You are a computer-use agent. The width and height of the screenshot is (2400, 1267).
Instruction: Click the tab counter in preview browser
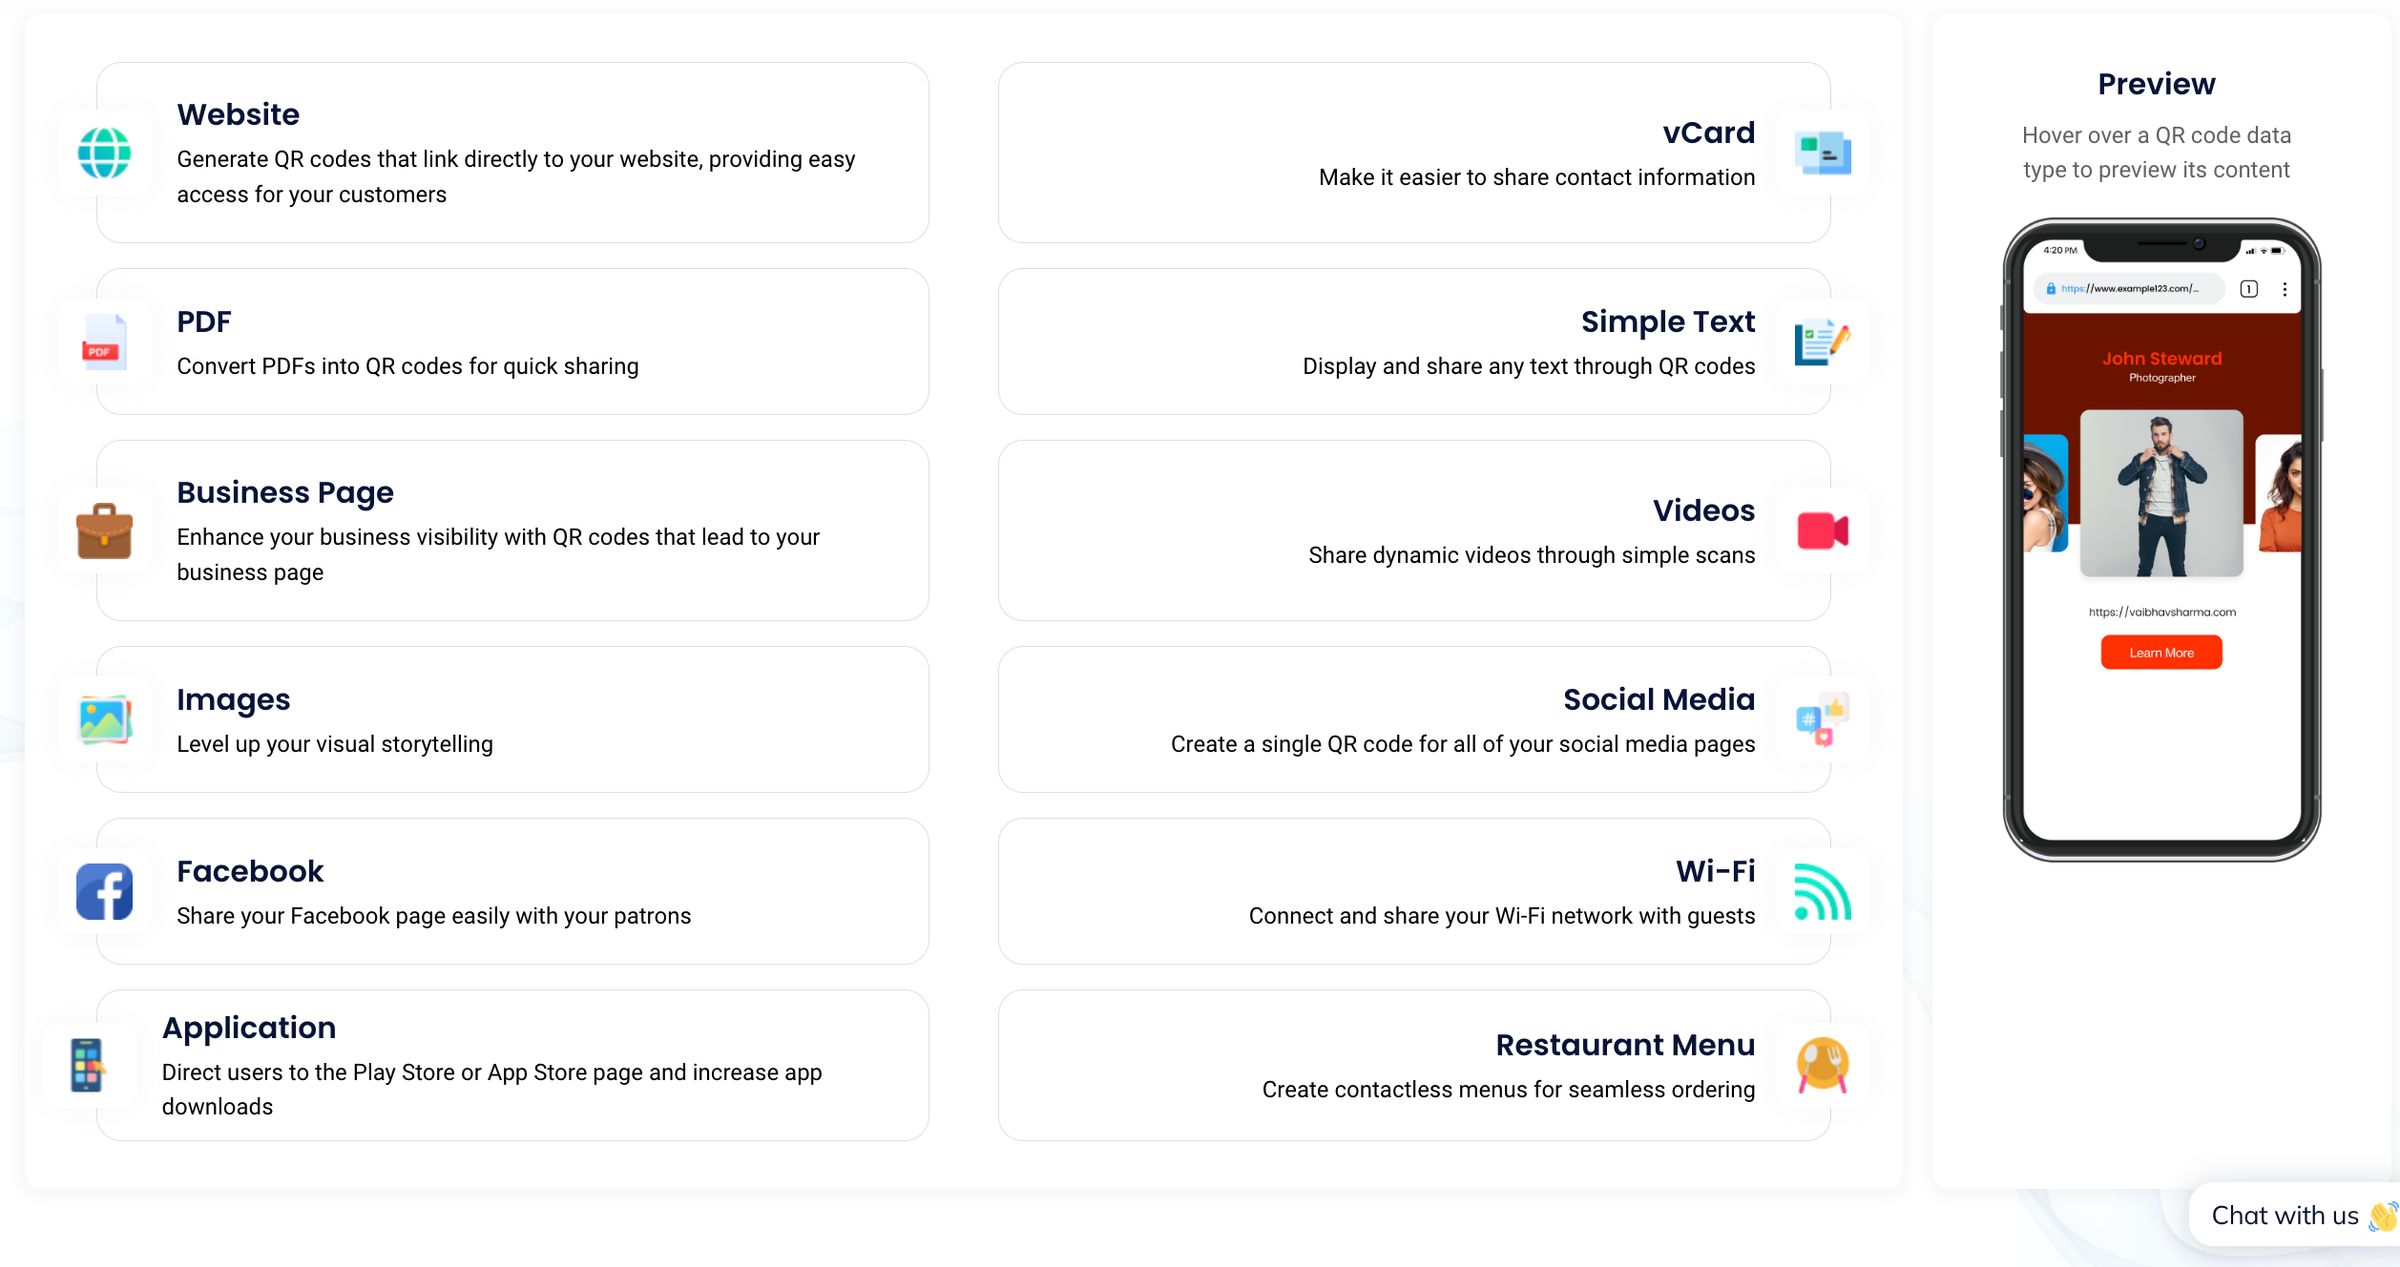[2248, 289]
